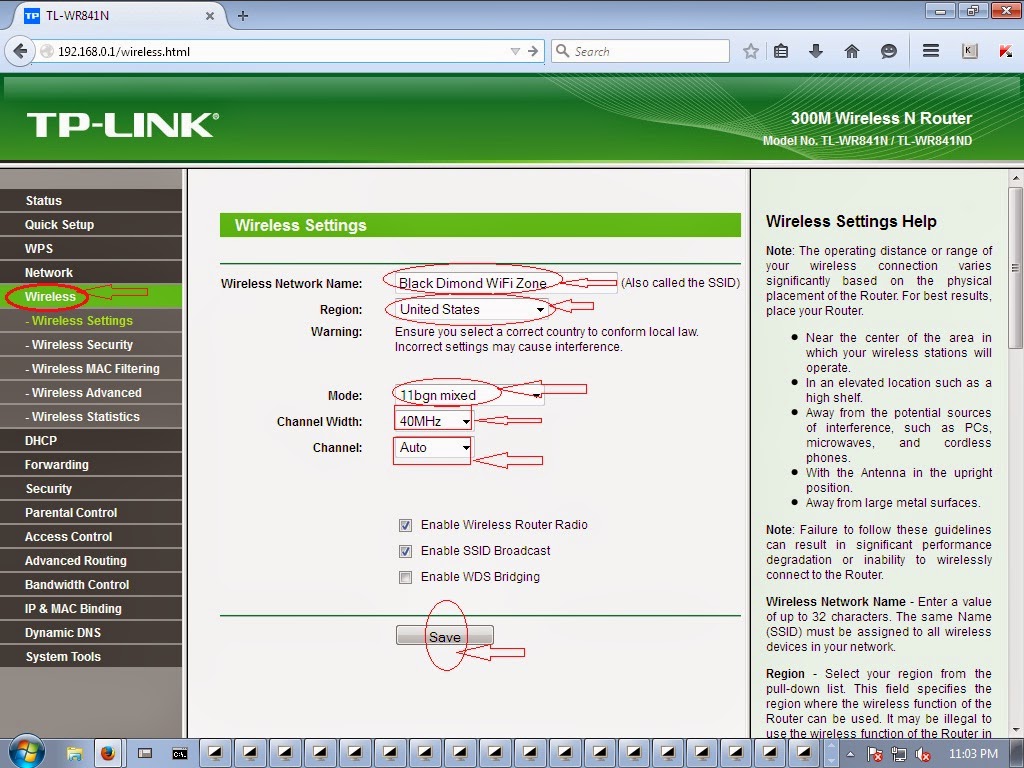Viewport: 1024px width, 768px height.
Task: Open Wireless MAC Filtering submenu item
Action: pyautogui.click(x=91, y=369)
